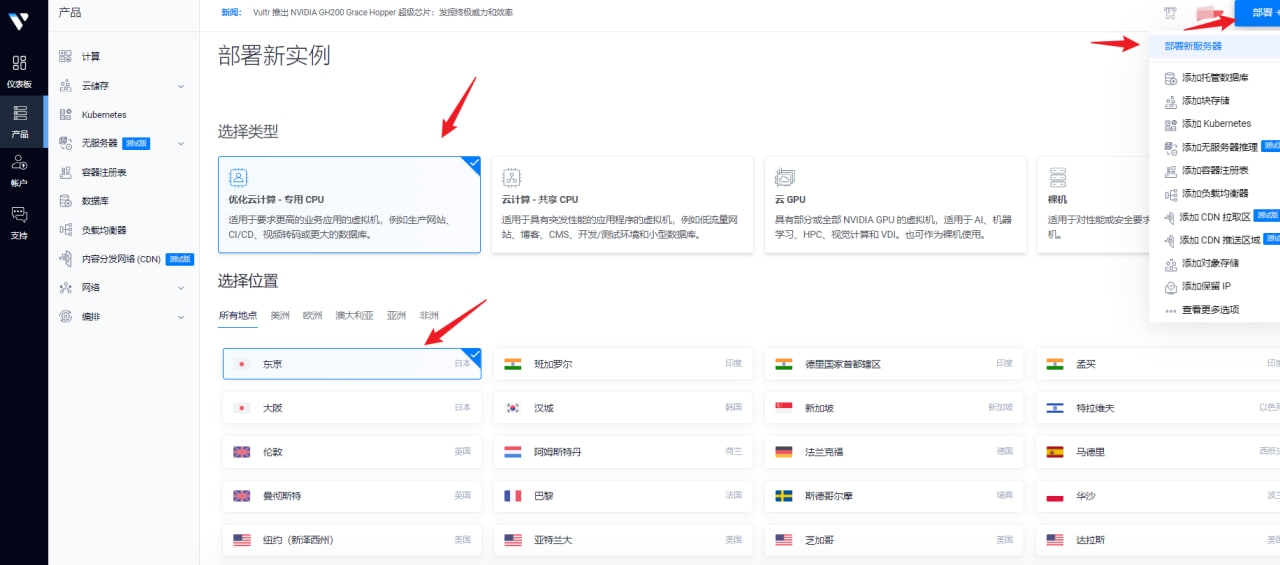Select 云计算 - 共享 CPU type card

pyautogui.click(x=622, y=205)
